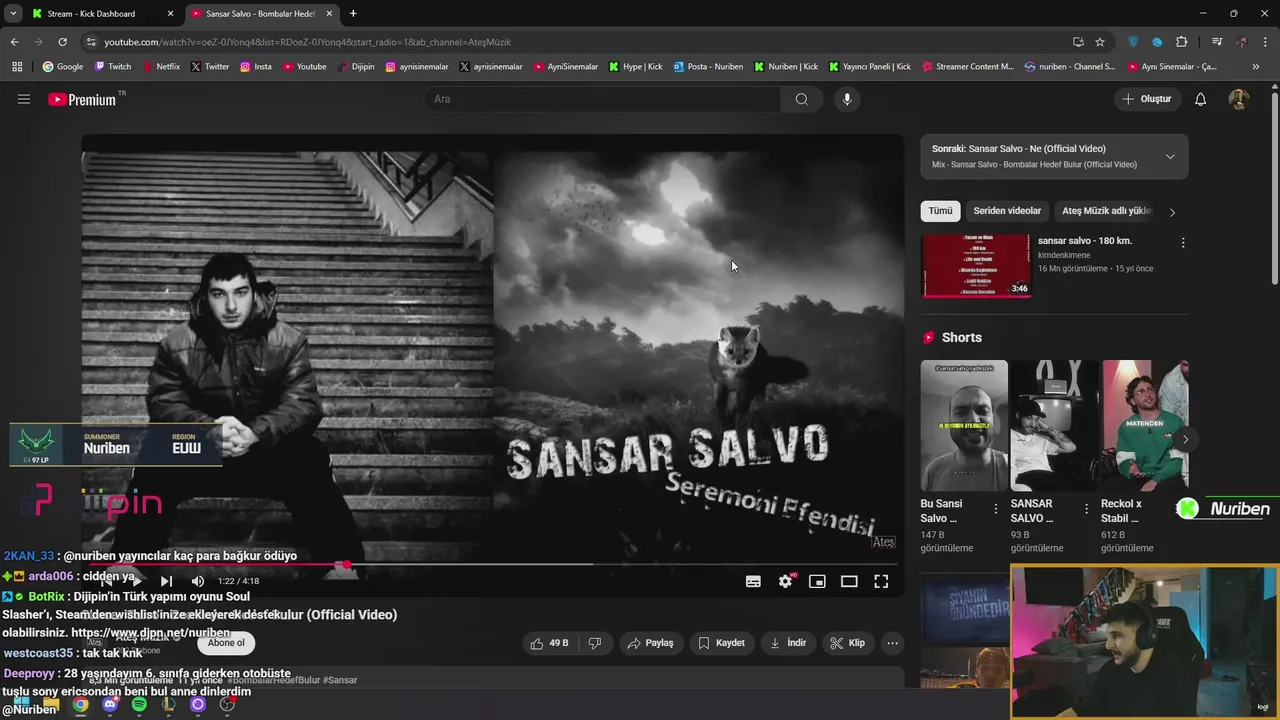Open Reckol x Stabil short thumbnail
The image size is (1280, 720).
[1145, 425]
